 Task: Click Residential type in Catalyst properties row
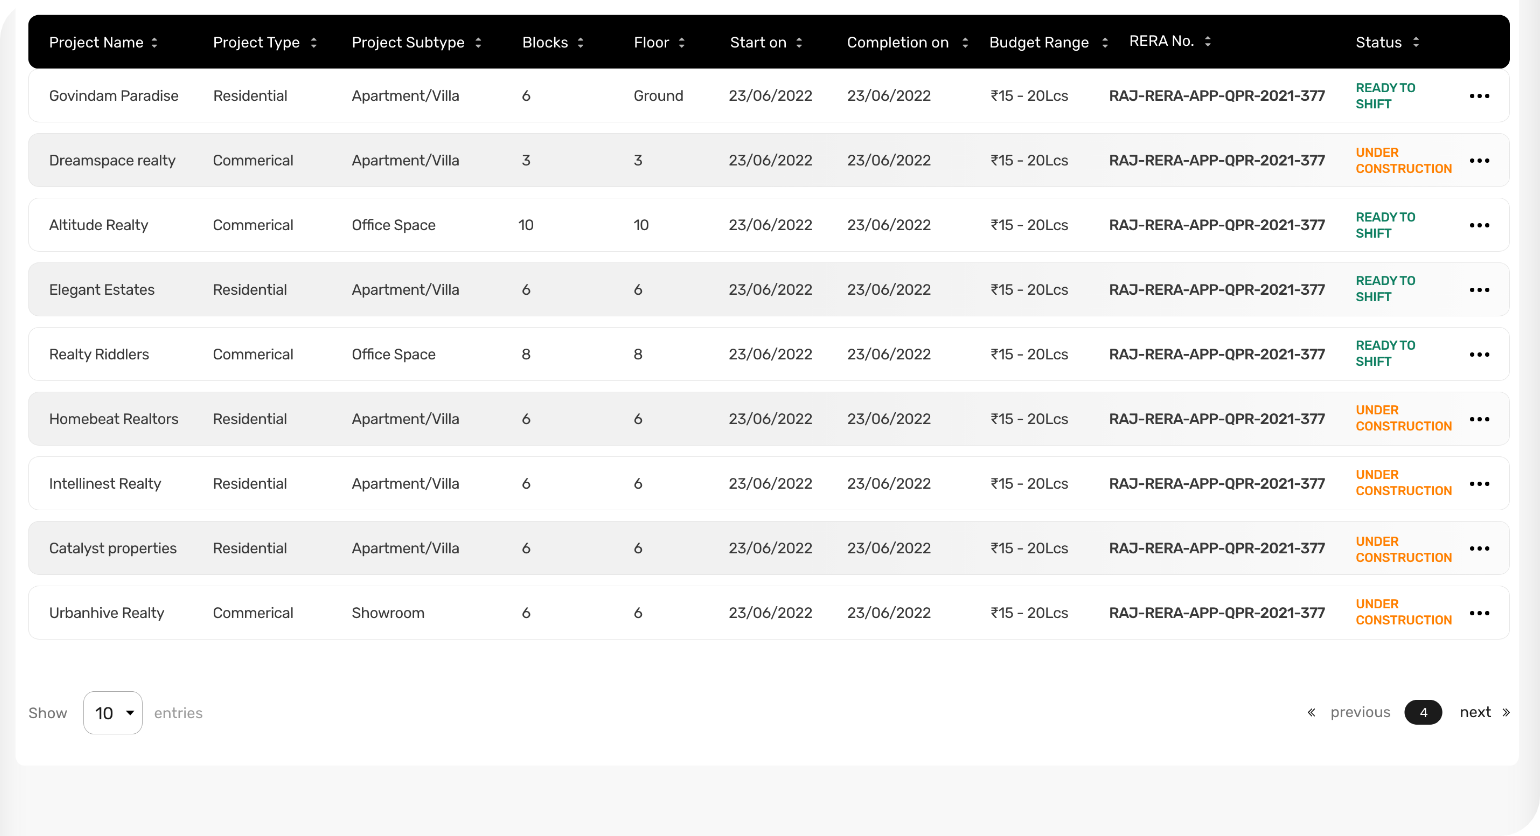250,548
